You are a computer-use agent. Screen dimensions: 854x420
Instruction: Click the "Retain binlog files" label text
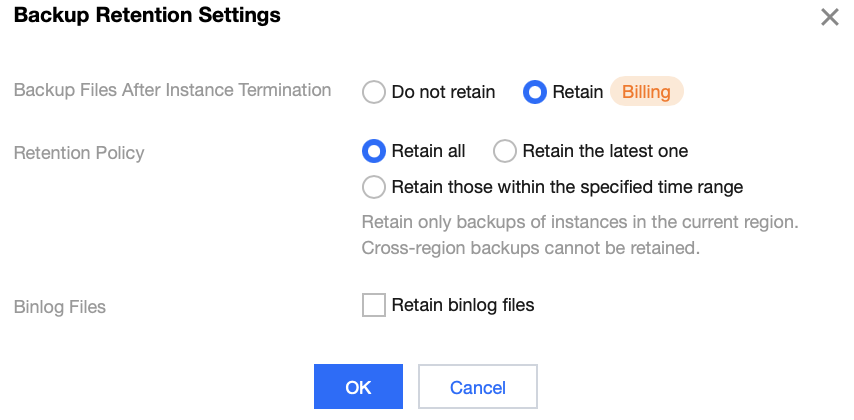[x=463, y=305]
